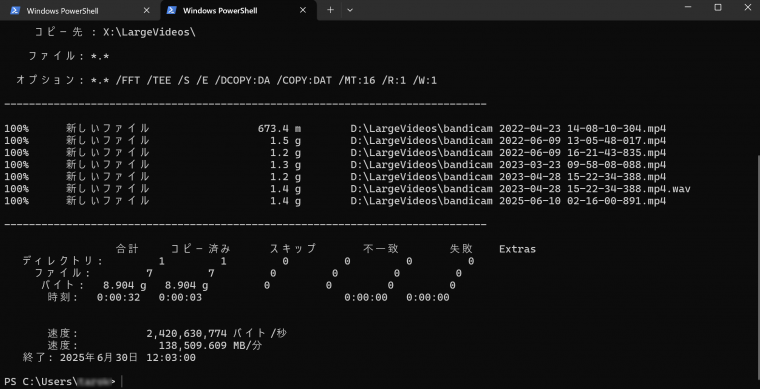Switch to the first Windows PowerShell tab
The height and width of the screenshot is (389, 760).
[x=80, y=10]
